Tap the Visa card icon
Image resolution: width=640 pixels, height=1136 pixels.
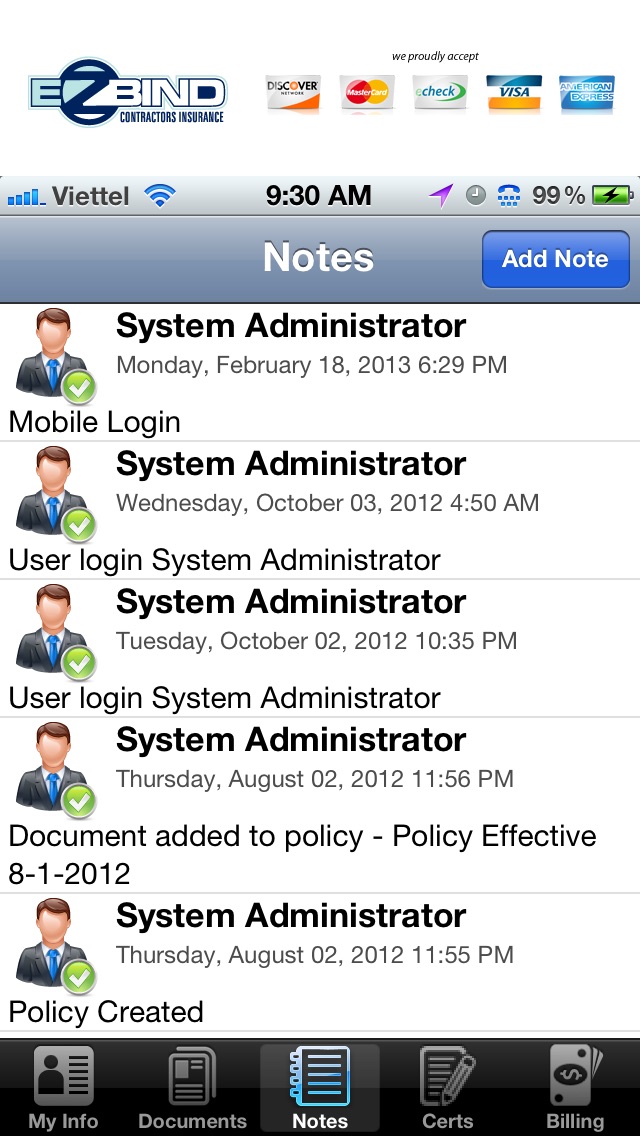pos(513,93)
